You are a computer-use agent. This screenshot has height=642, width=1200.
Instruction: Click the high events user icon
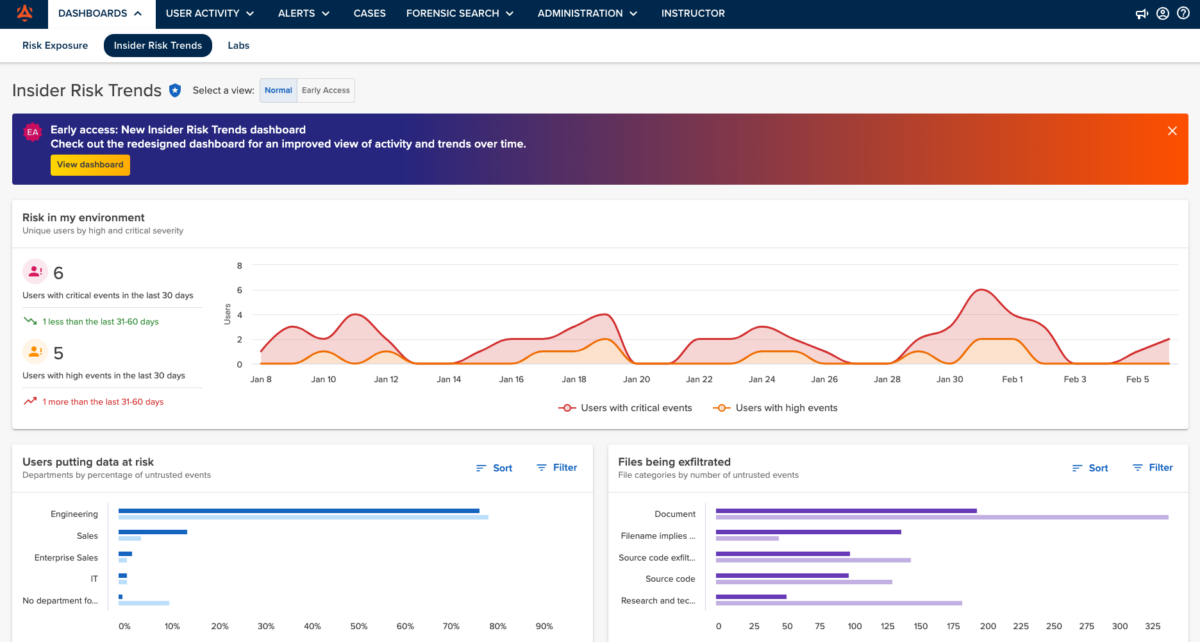click(x=34, y=352)
